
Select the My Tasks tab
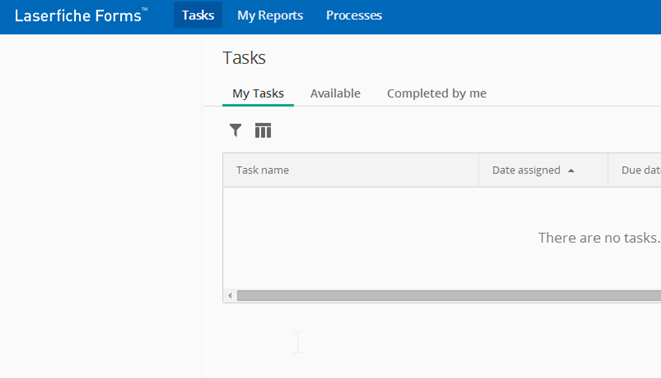tap(258, 93)
